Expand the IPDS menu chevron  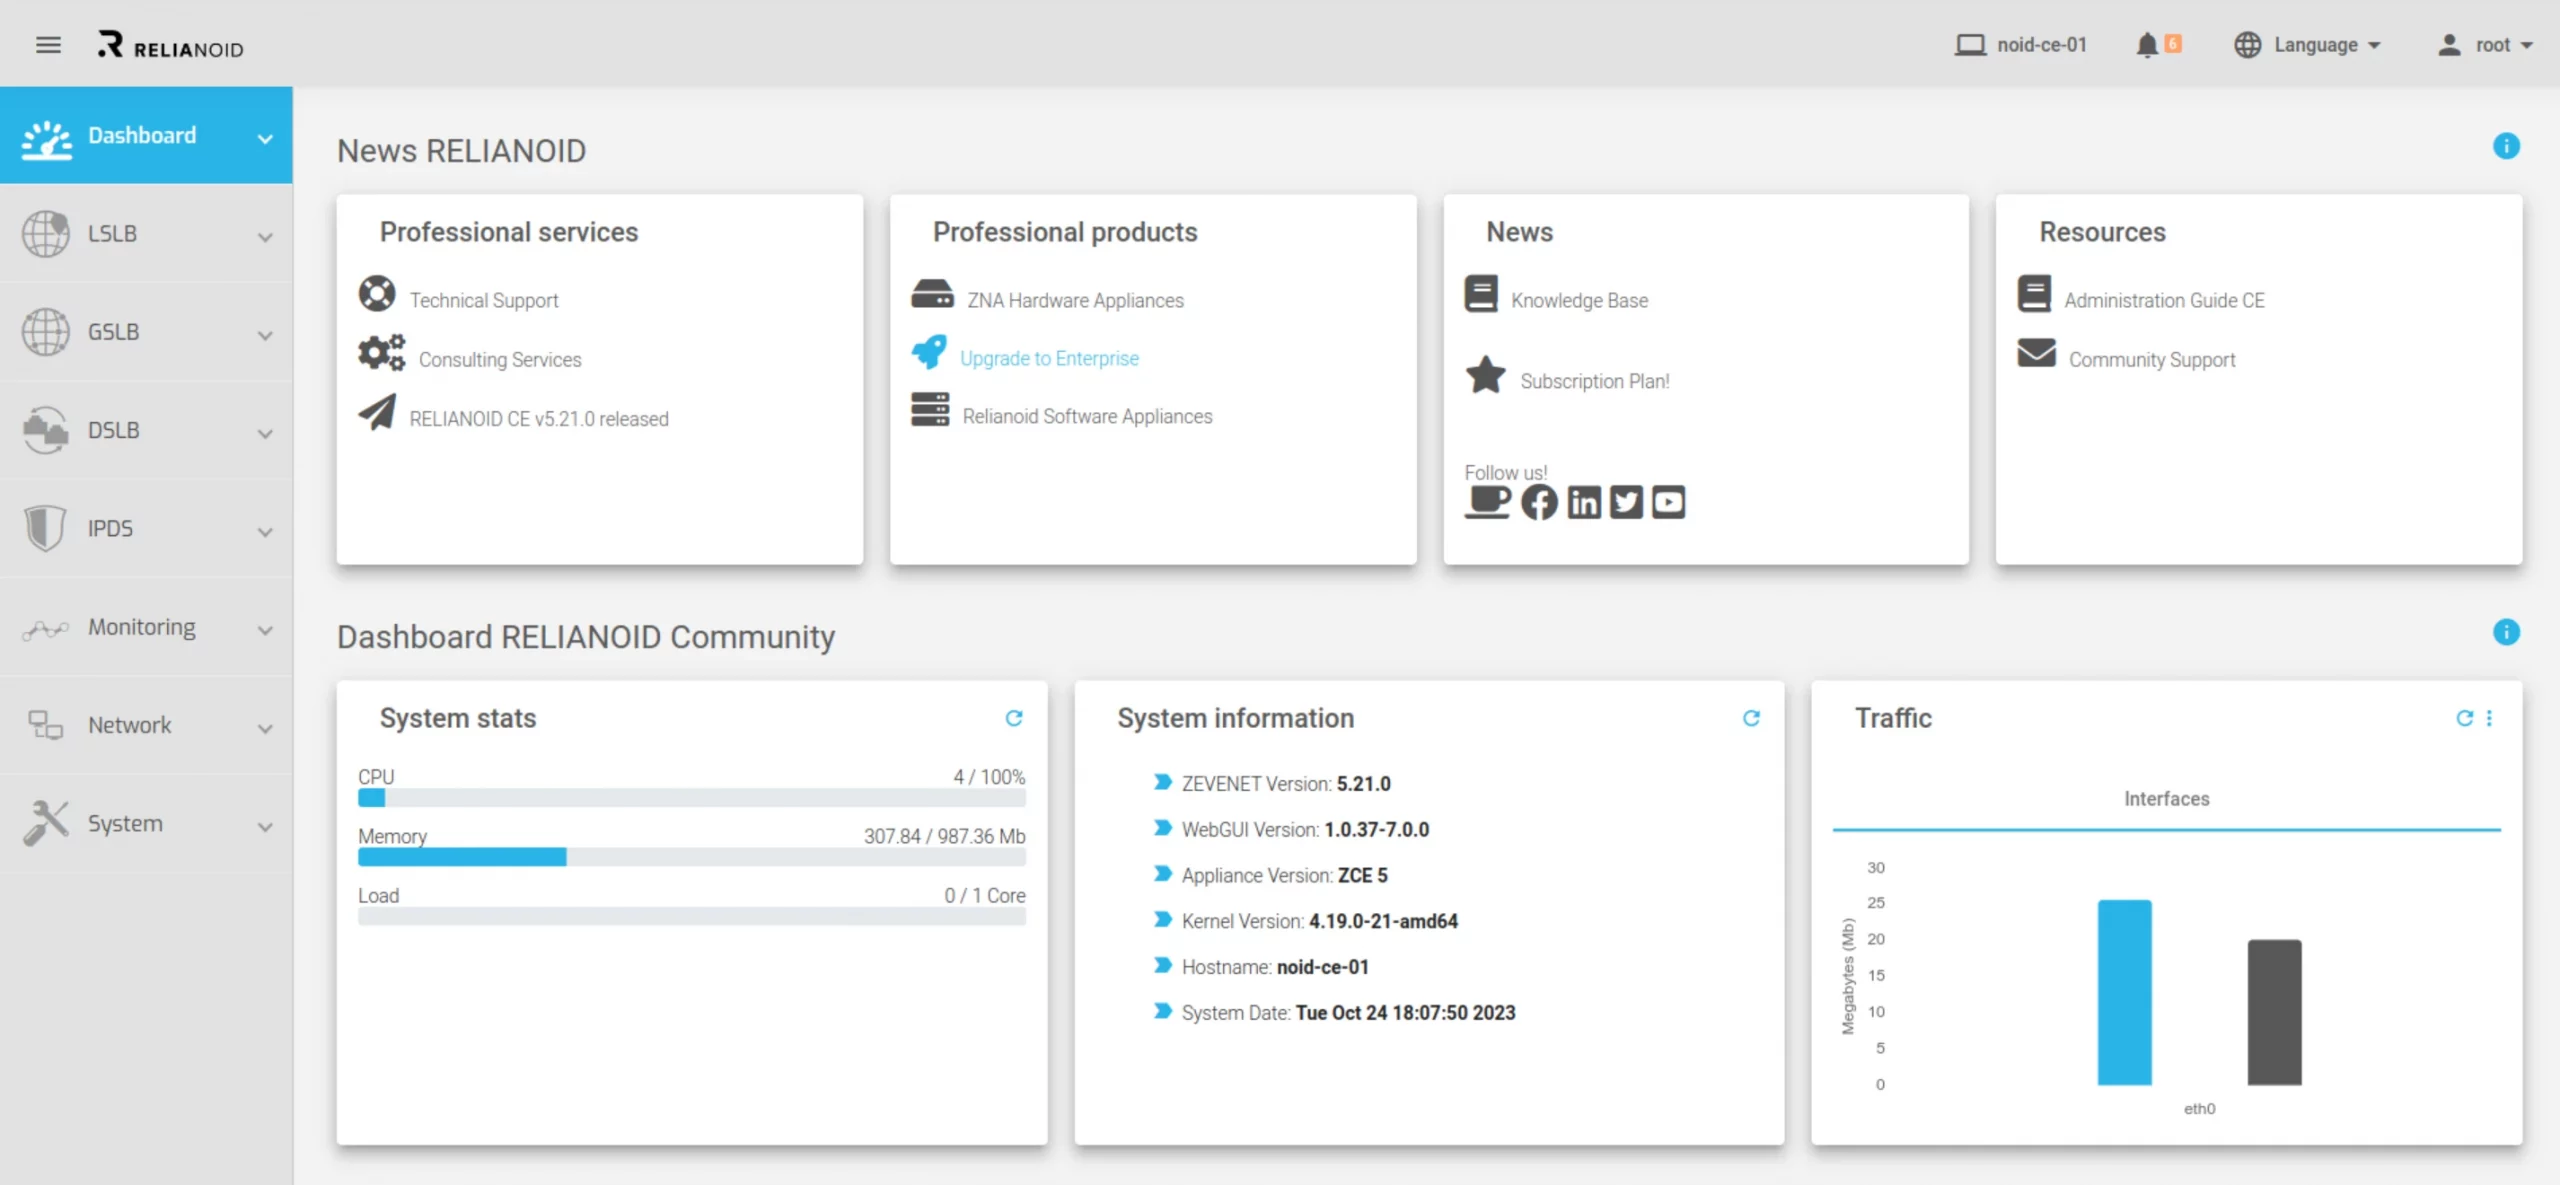[265, 531]
